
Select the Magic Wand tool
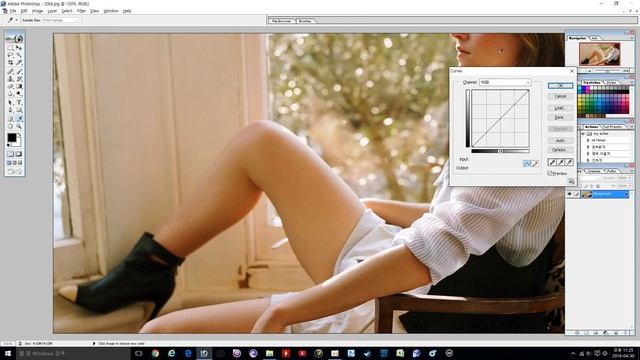coord(19,56)
